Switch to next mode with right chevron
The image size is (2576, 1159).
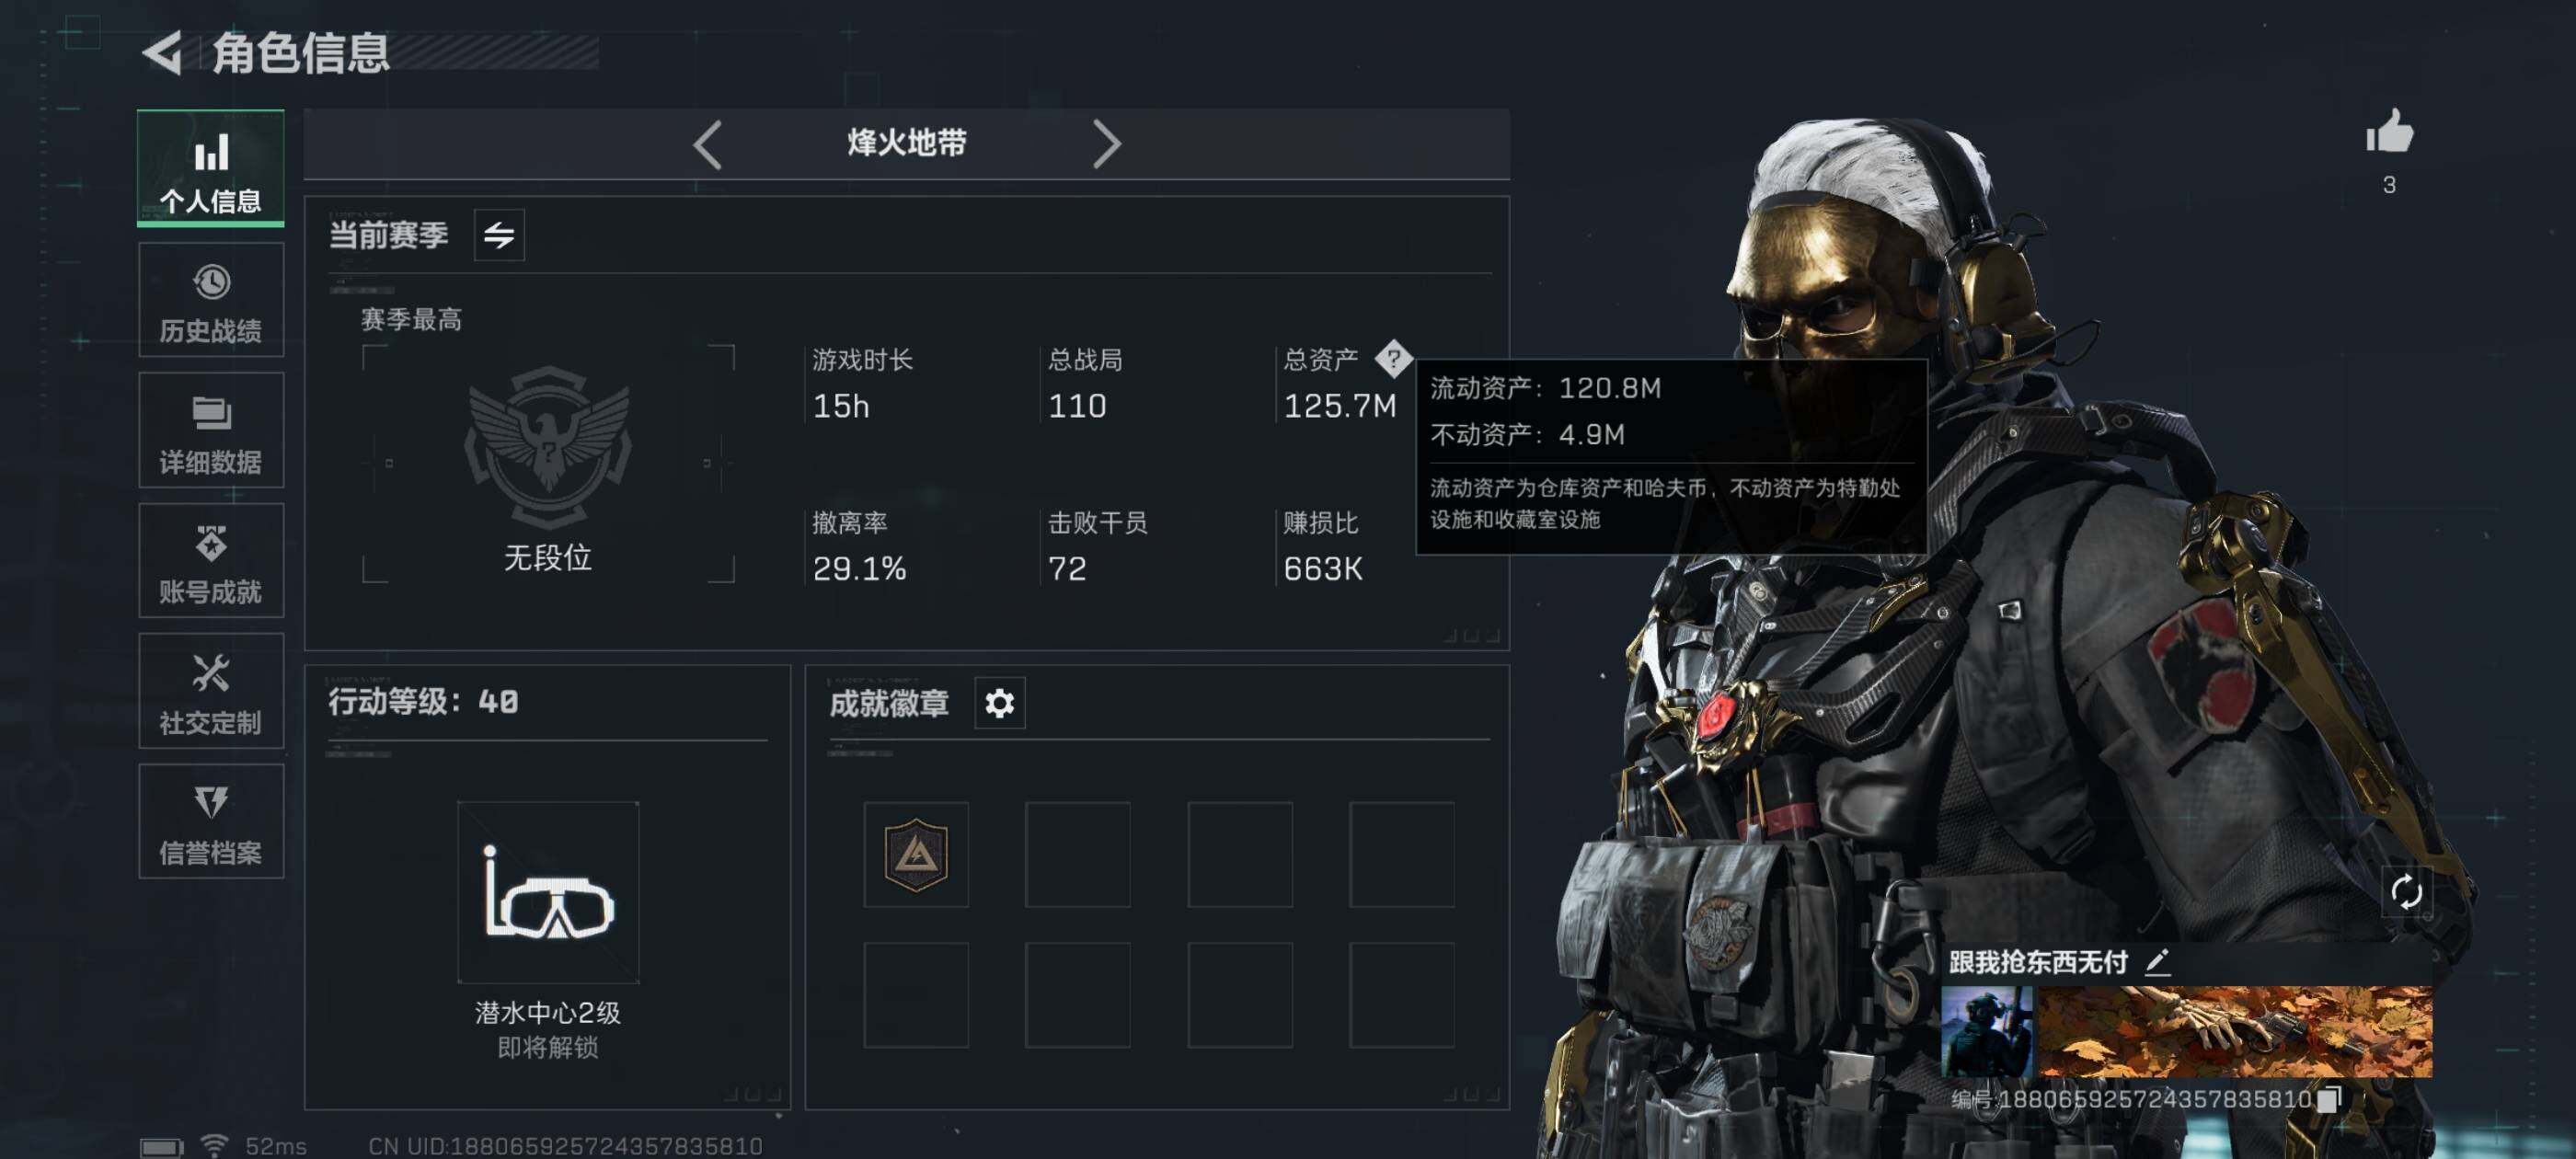tap(1106, 144)
